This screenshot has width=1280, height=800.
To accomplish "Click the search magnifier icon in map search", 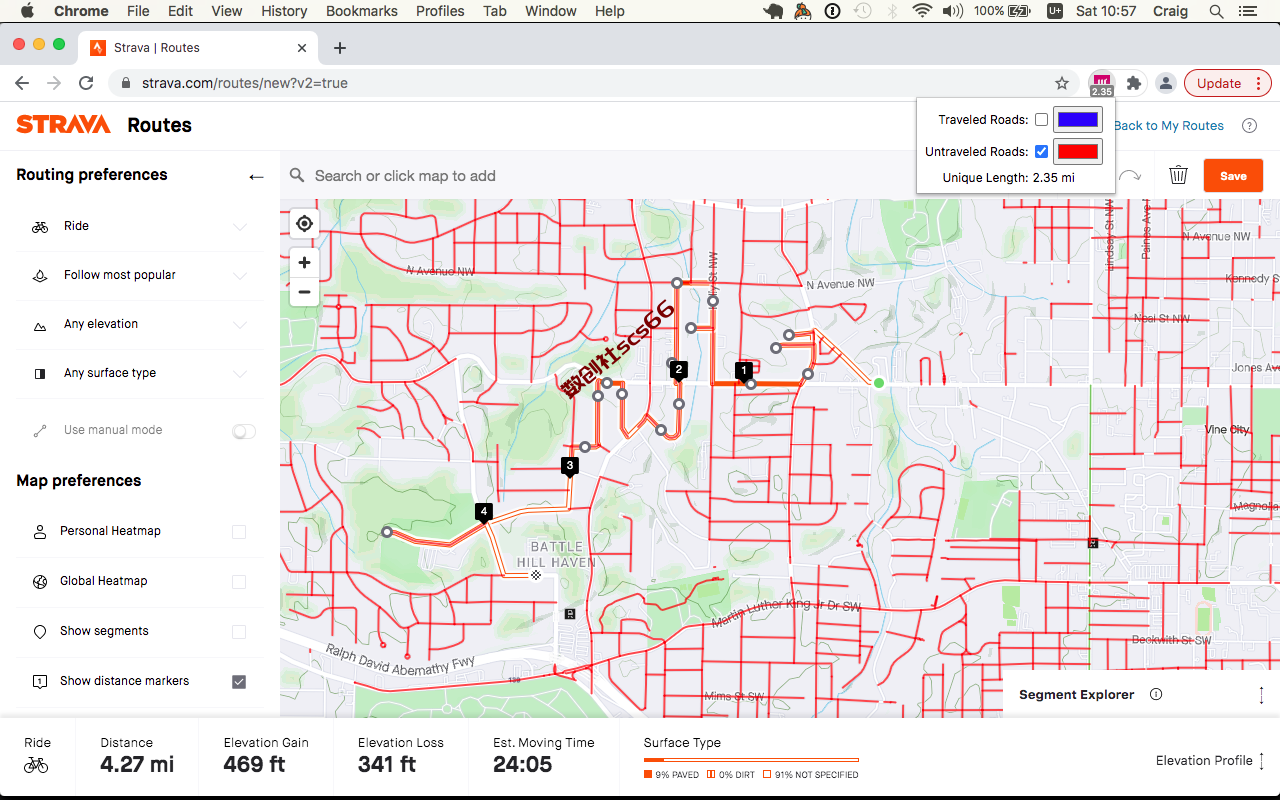I will click(297, 176).
